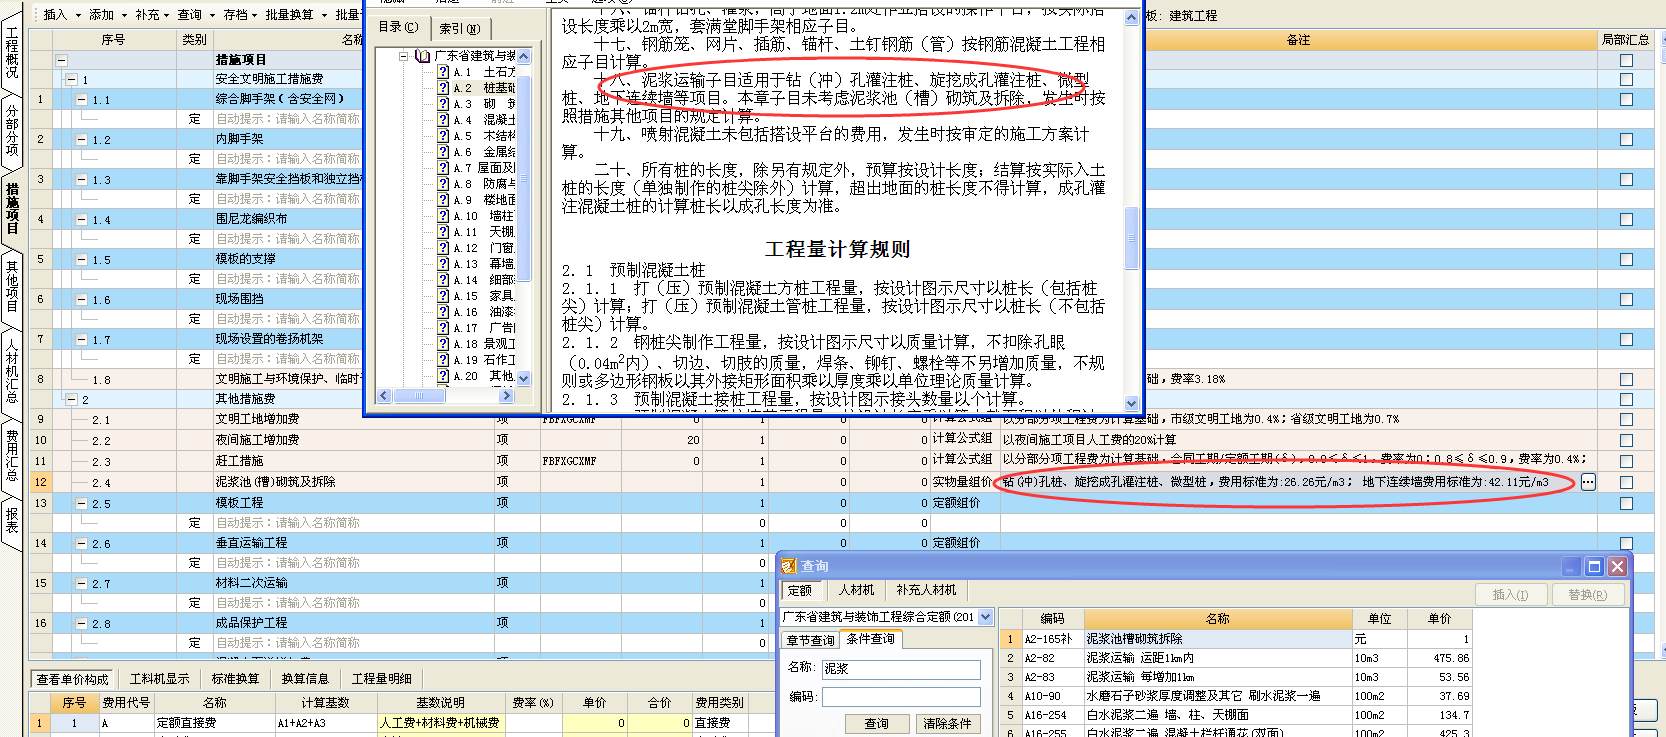Open help topic icon for A.17 广告
Screen dimensions: 1666x737
(x=443, y=328)
